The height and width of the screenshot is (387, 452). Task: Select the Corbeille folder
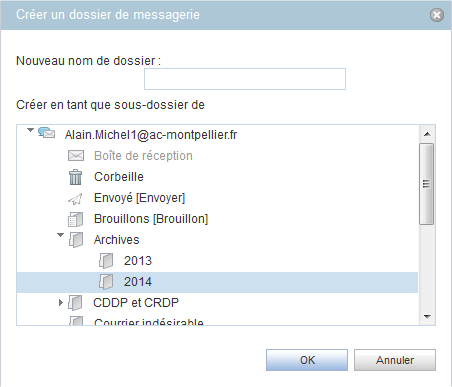click(x=119, y=177)
